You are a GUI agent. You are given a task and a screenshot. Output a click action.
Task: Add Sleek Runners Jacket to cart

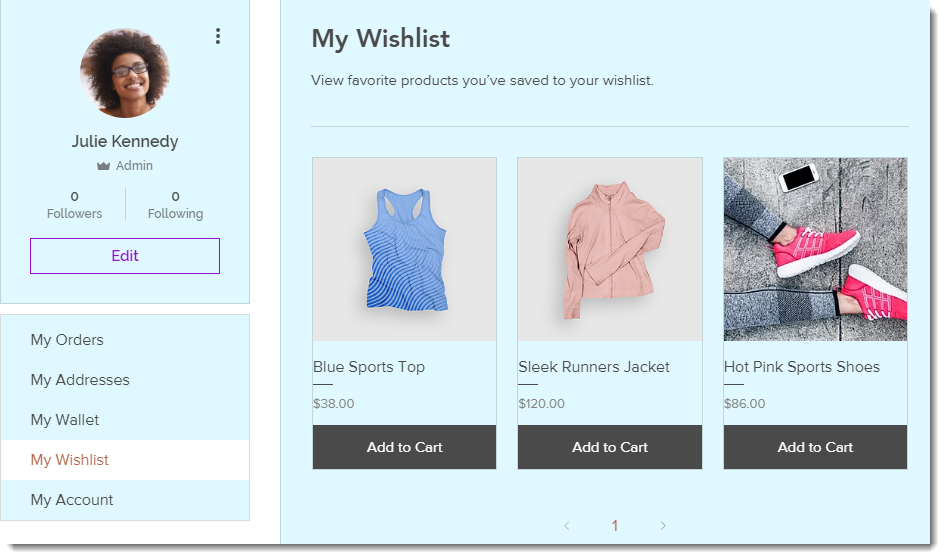[610, 447]
